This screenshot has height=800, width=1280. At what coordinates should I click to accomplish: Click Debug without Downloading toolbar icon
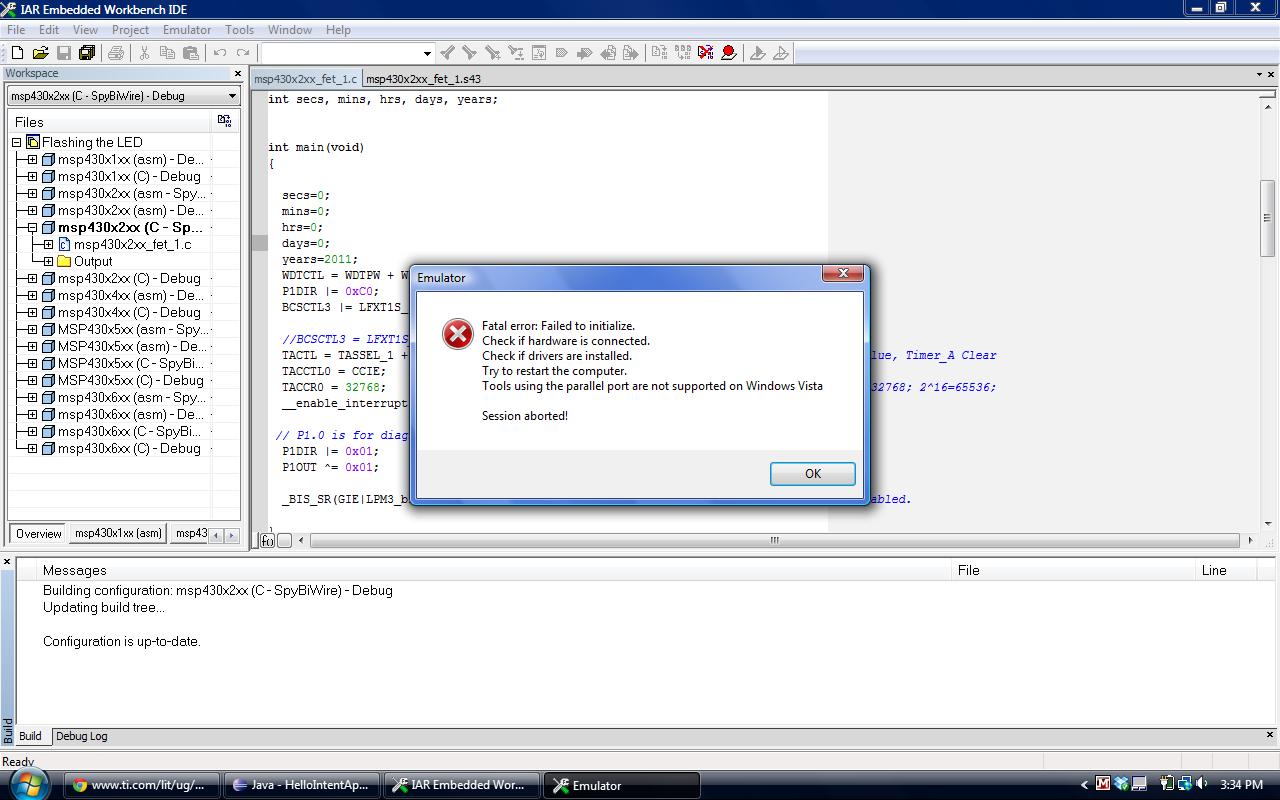(781, 53)
